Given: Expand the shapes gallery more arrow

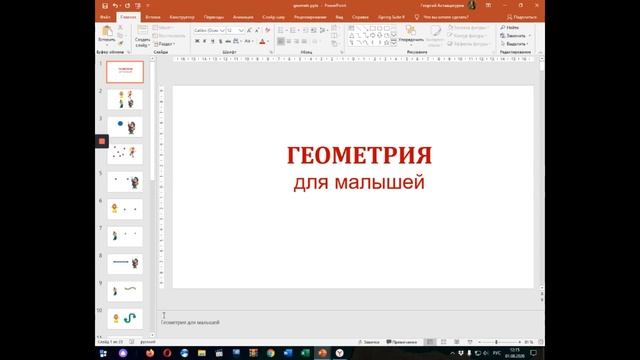Looking at the screenshot, I should (393, 42).
